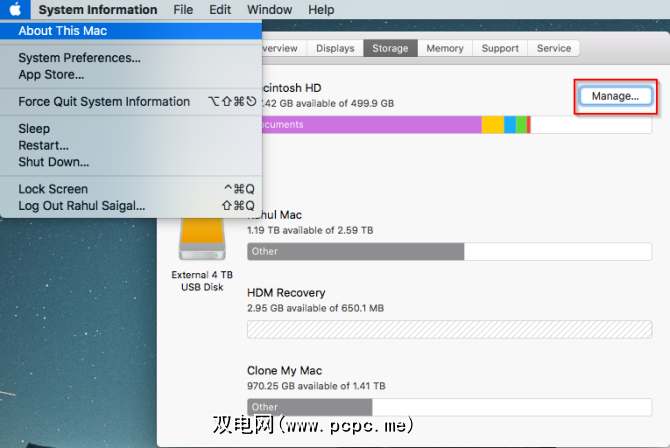
Task: Open the Apple menu icon
Action: click(15, 10)
